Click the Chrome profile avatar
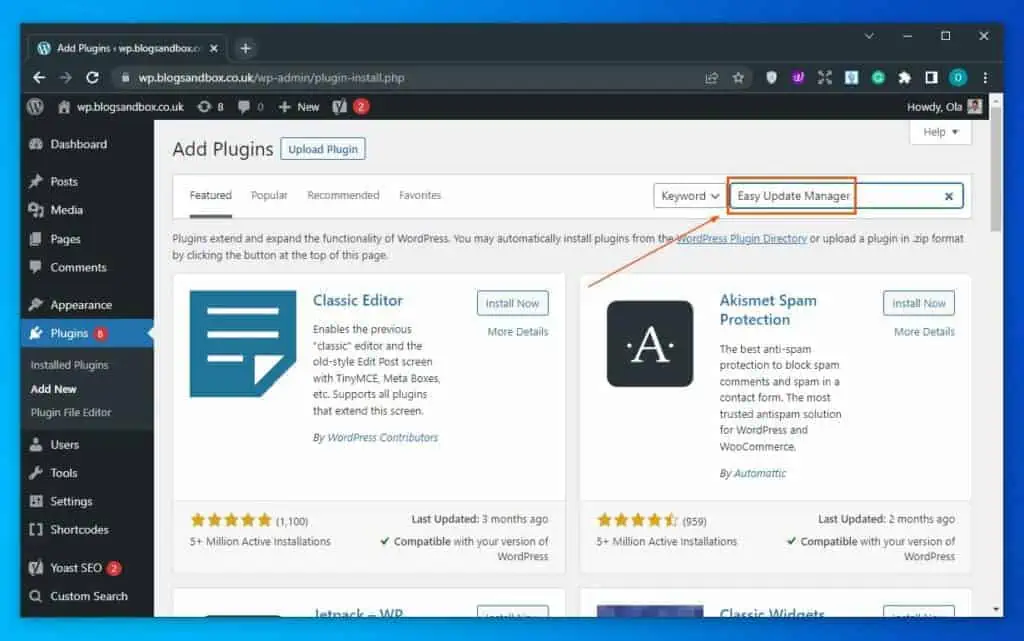Viewport: 1024px width, 641px height. coord(956,77)
